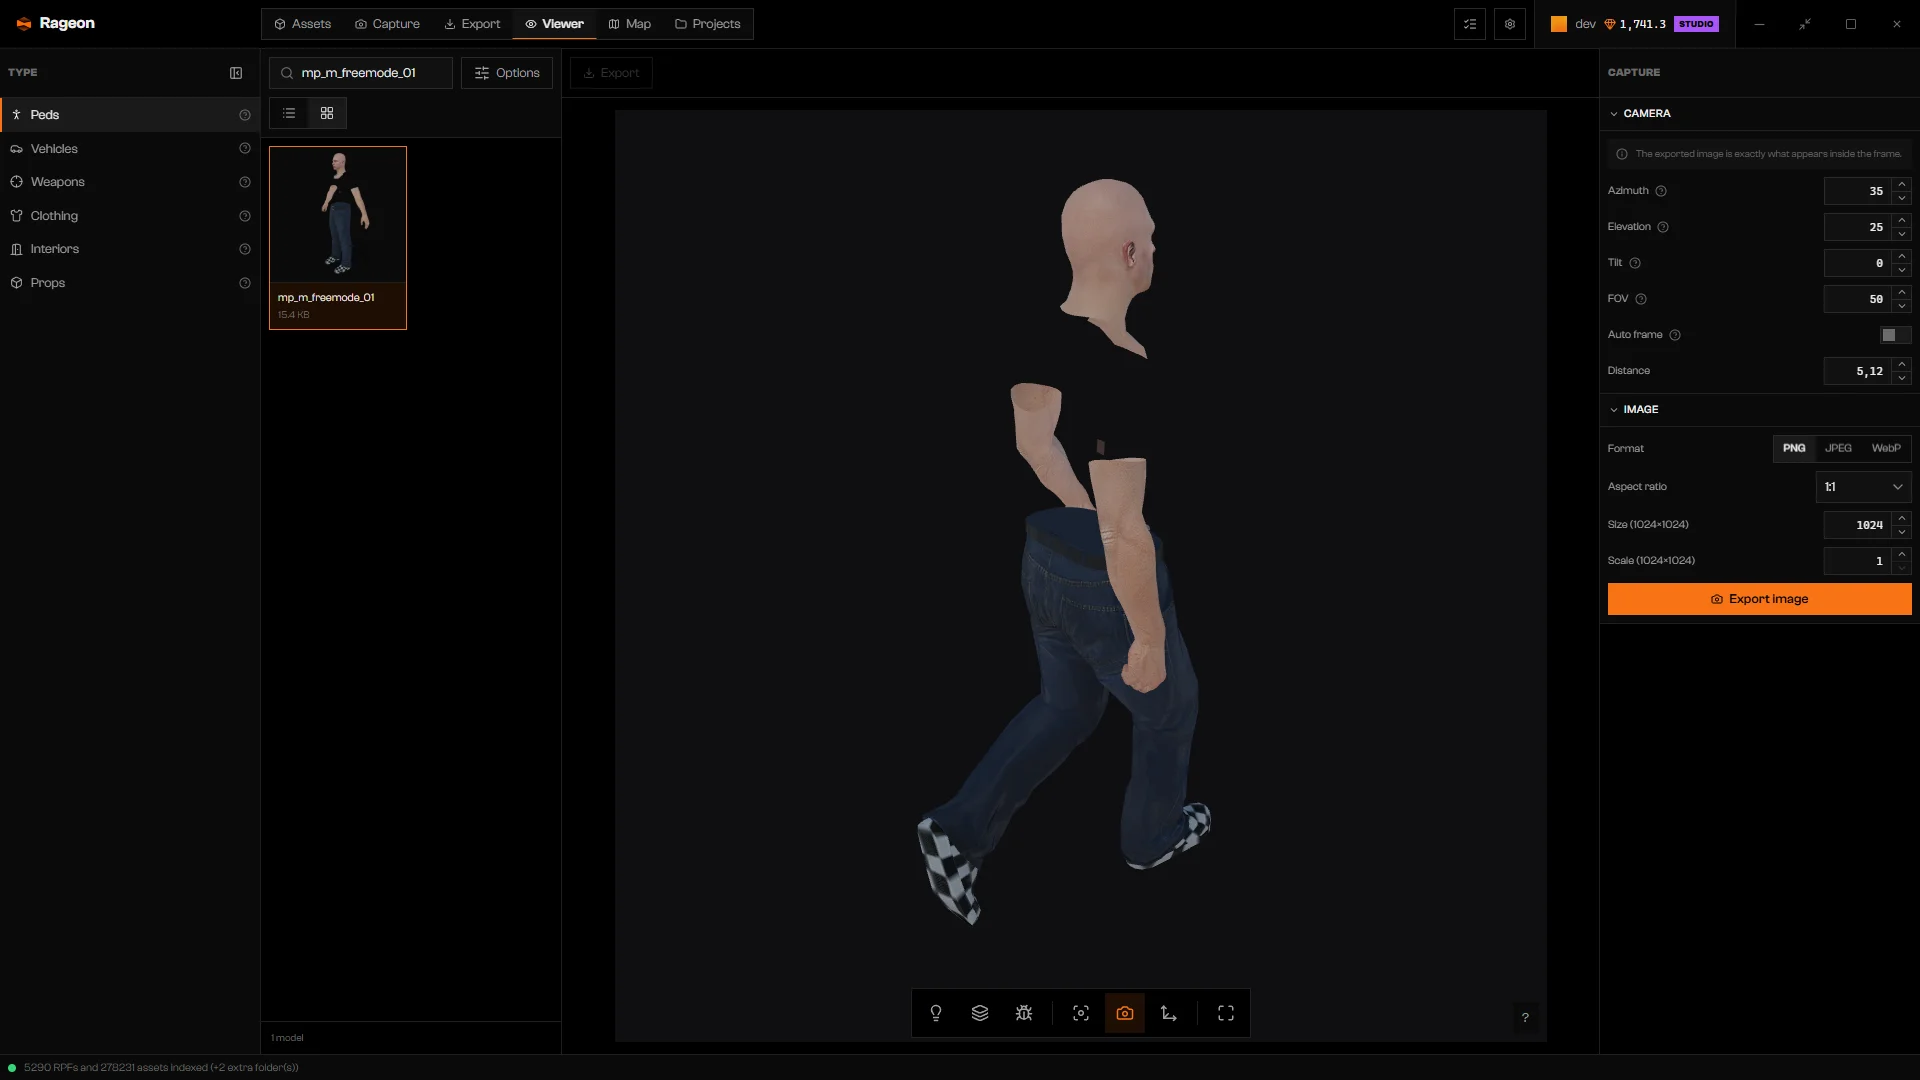Select PNG image format
Screen dimensions: 1920x1080
coord(1794,448)
